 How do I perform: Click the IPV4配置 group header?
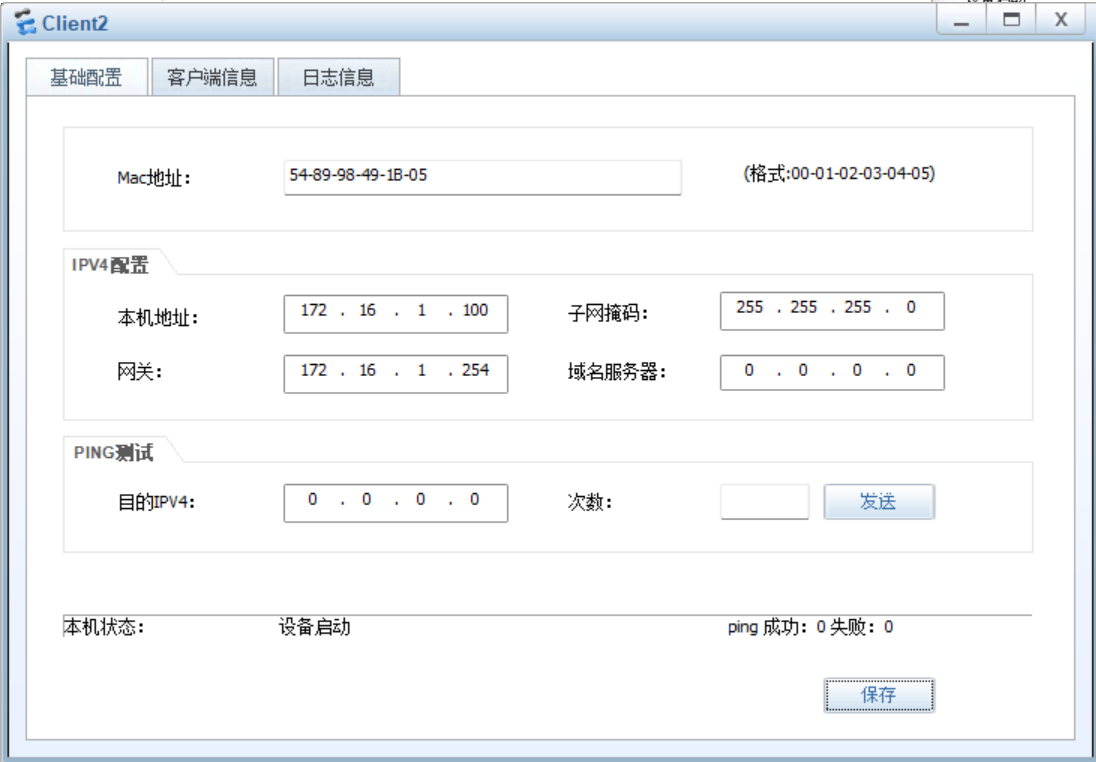[x=110, y=266]
